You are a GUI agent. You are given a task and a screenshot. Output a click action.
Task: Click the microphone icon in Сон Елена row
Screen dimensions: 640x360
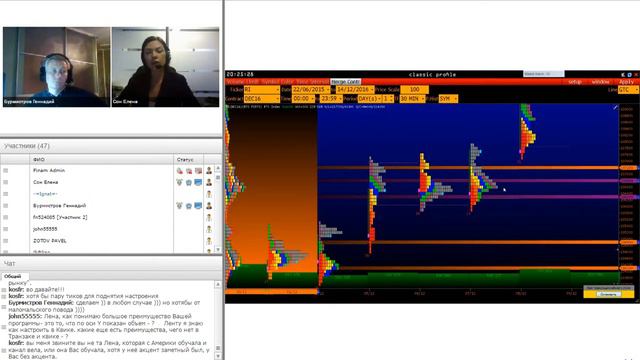pos(180,182)
